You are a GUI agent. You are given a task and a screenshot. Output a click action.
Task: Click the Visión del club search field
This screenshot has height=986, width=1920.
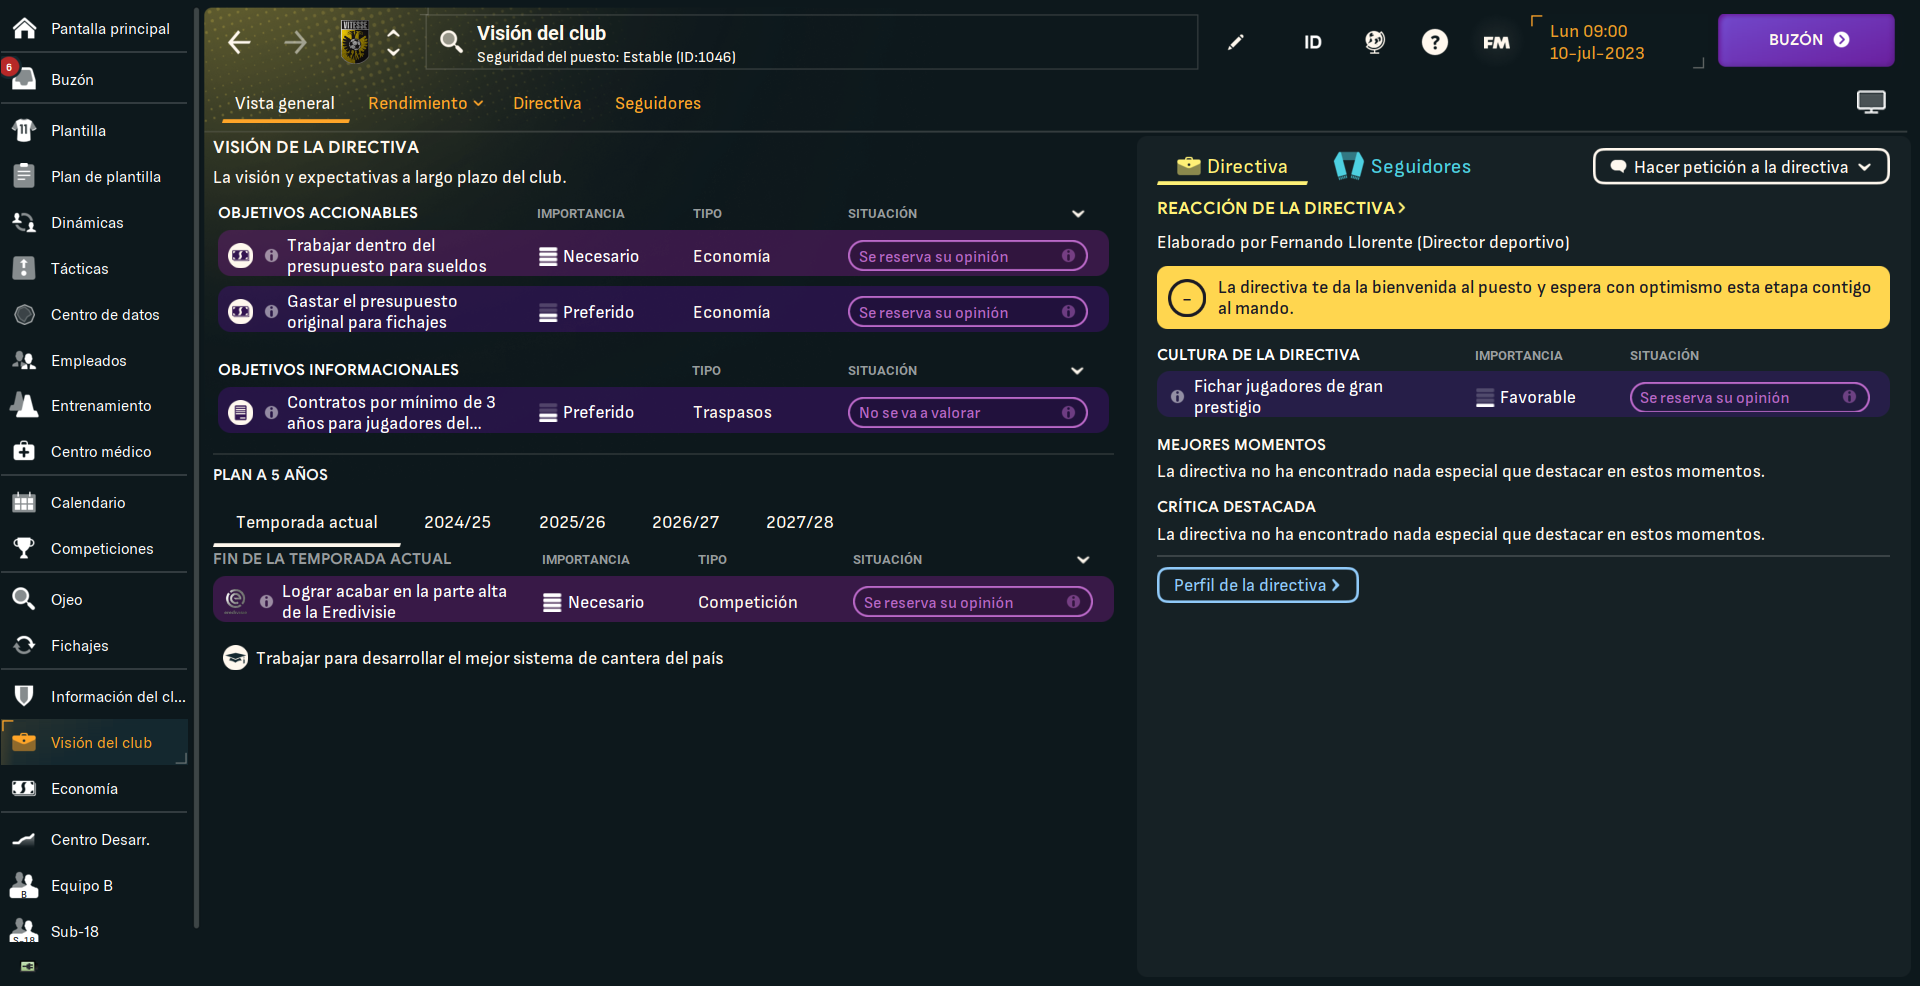coord(810,42)
